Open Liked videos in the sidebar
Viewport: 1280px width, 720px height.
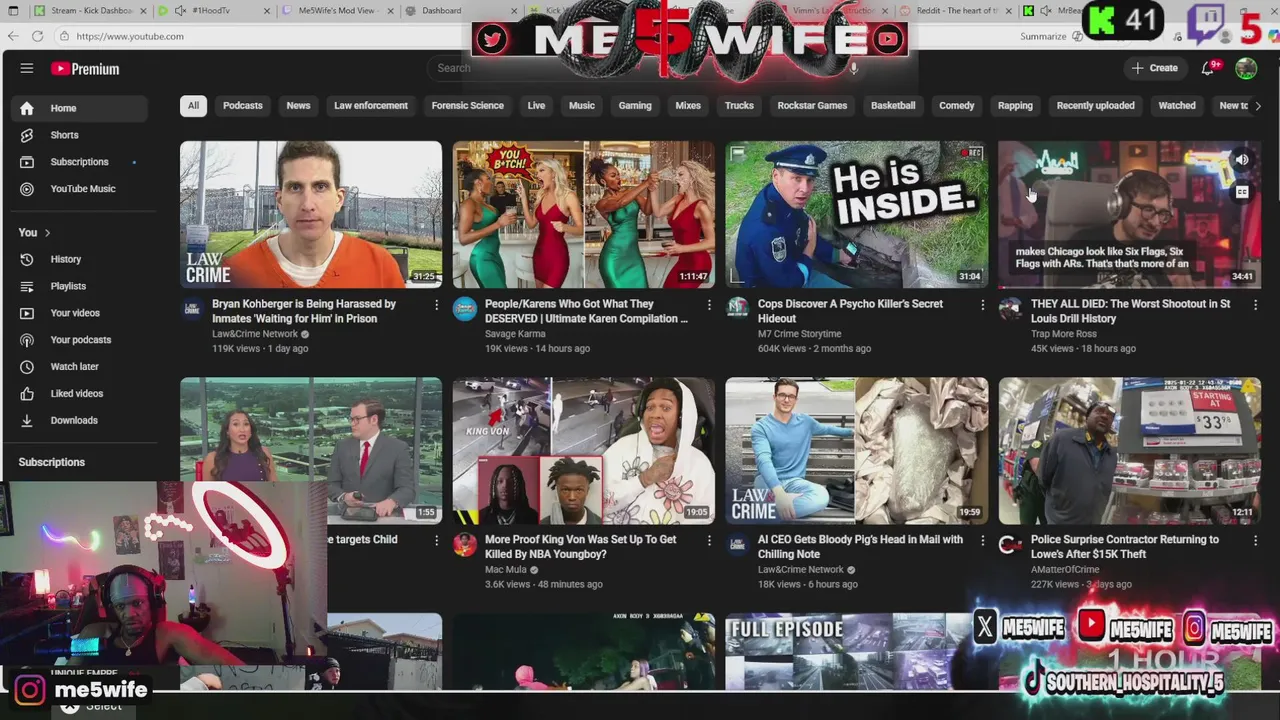80,394
